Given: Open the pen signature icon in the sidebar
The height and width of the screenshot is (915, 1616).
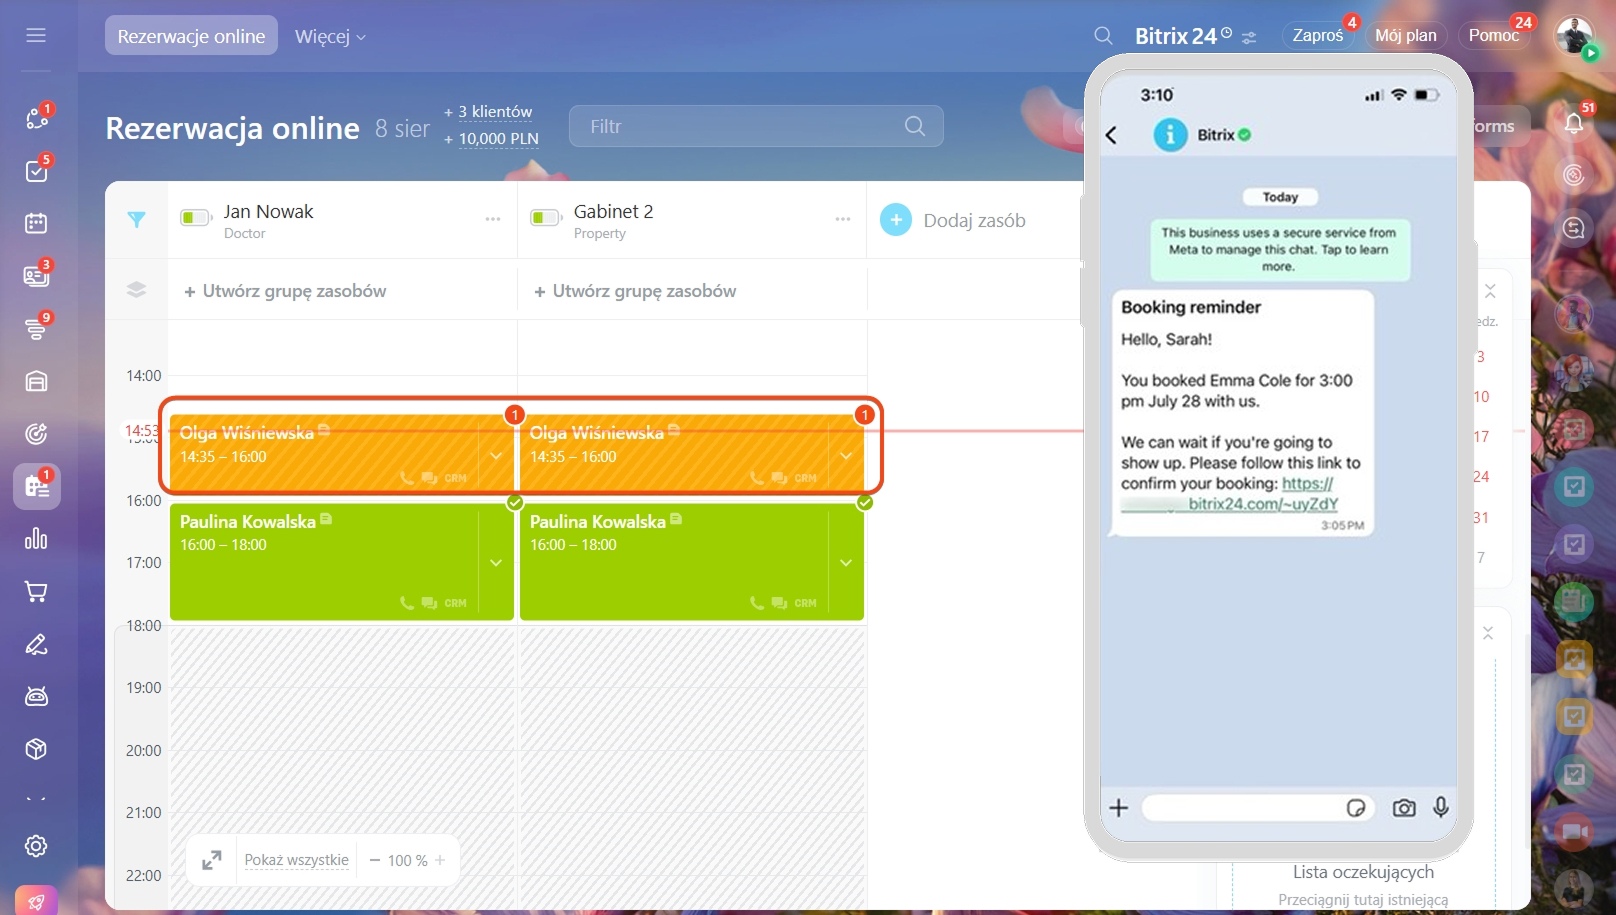Looking at the screenshot, I should [x=37, y=645].
